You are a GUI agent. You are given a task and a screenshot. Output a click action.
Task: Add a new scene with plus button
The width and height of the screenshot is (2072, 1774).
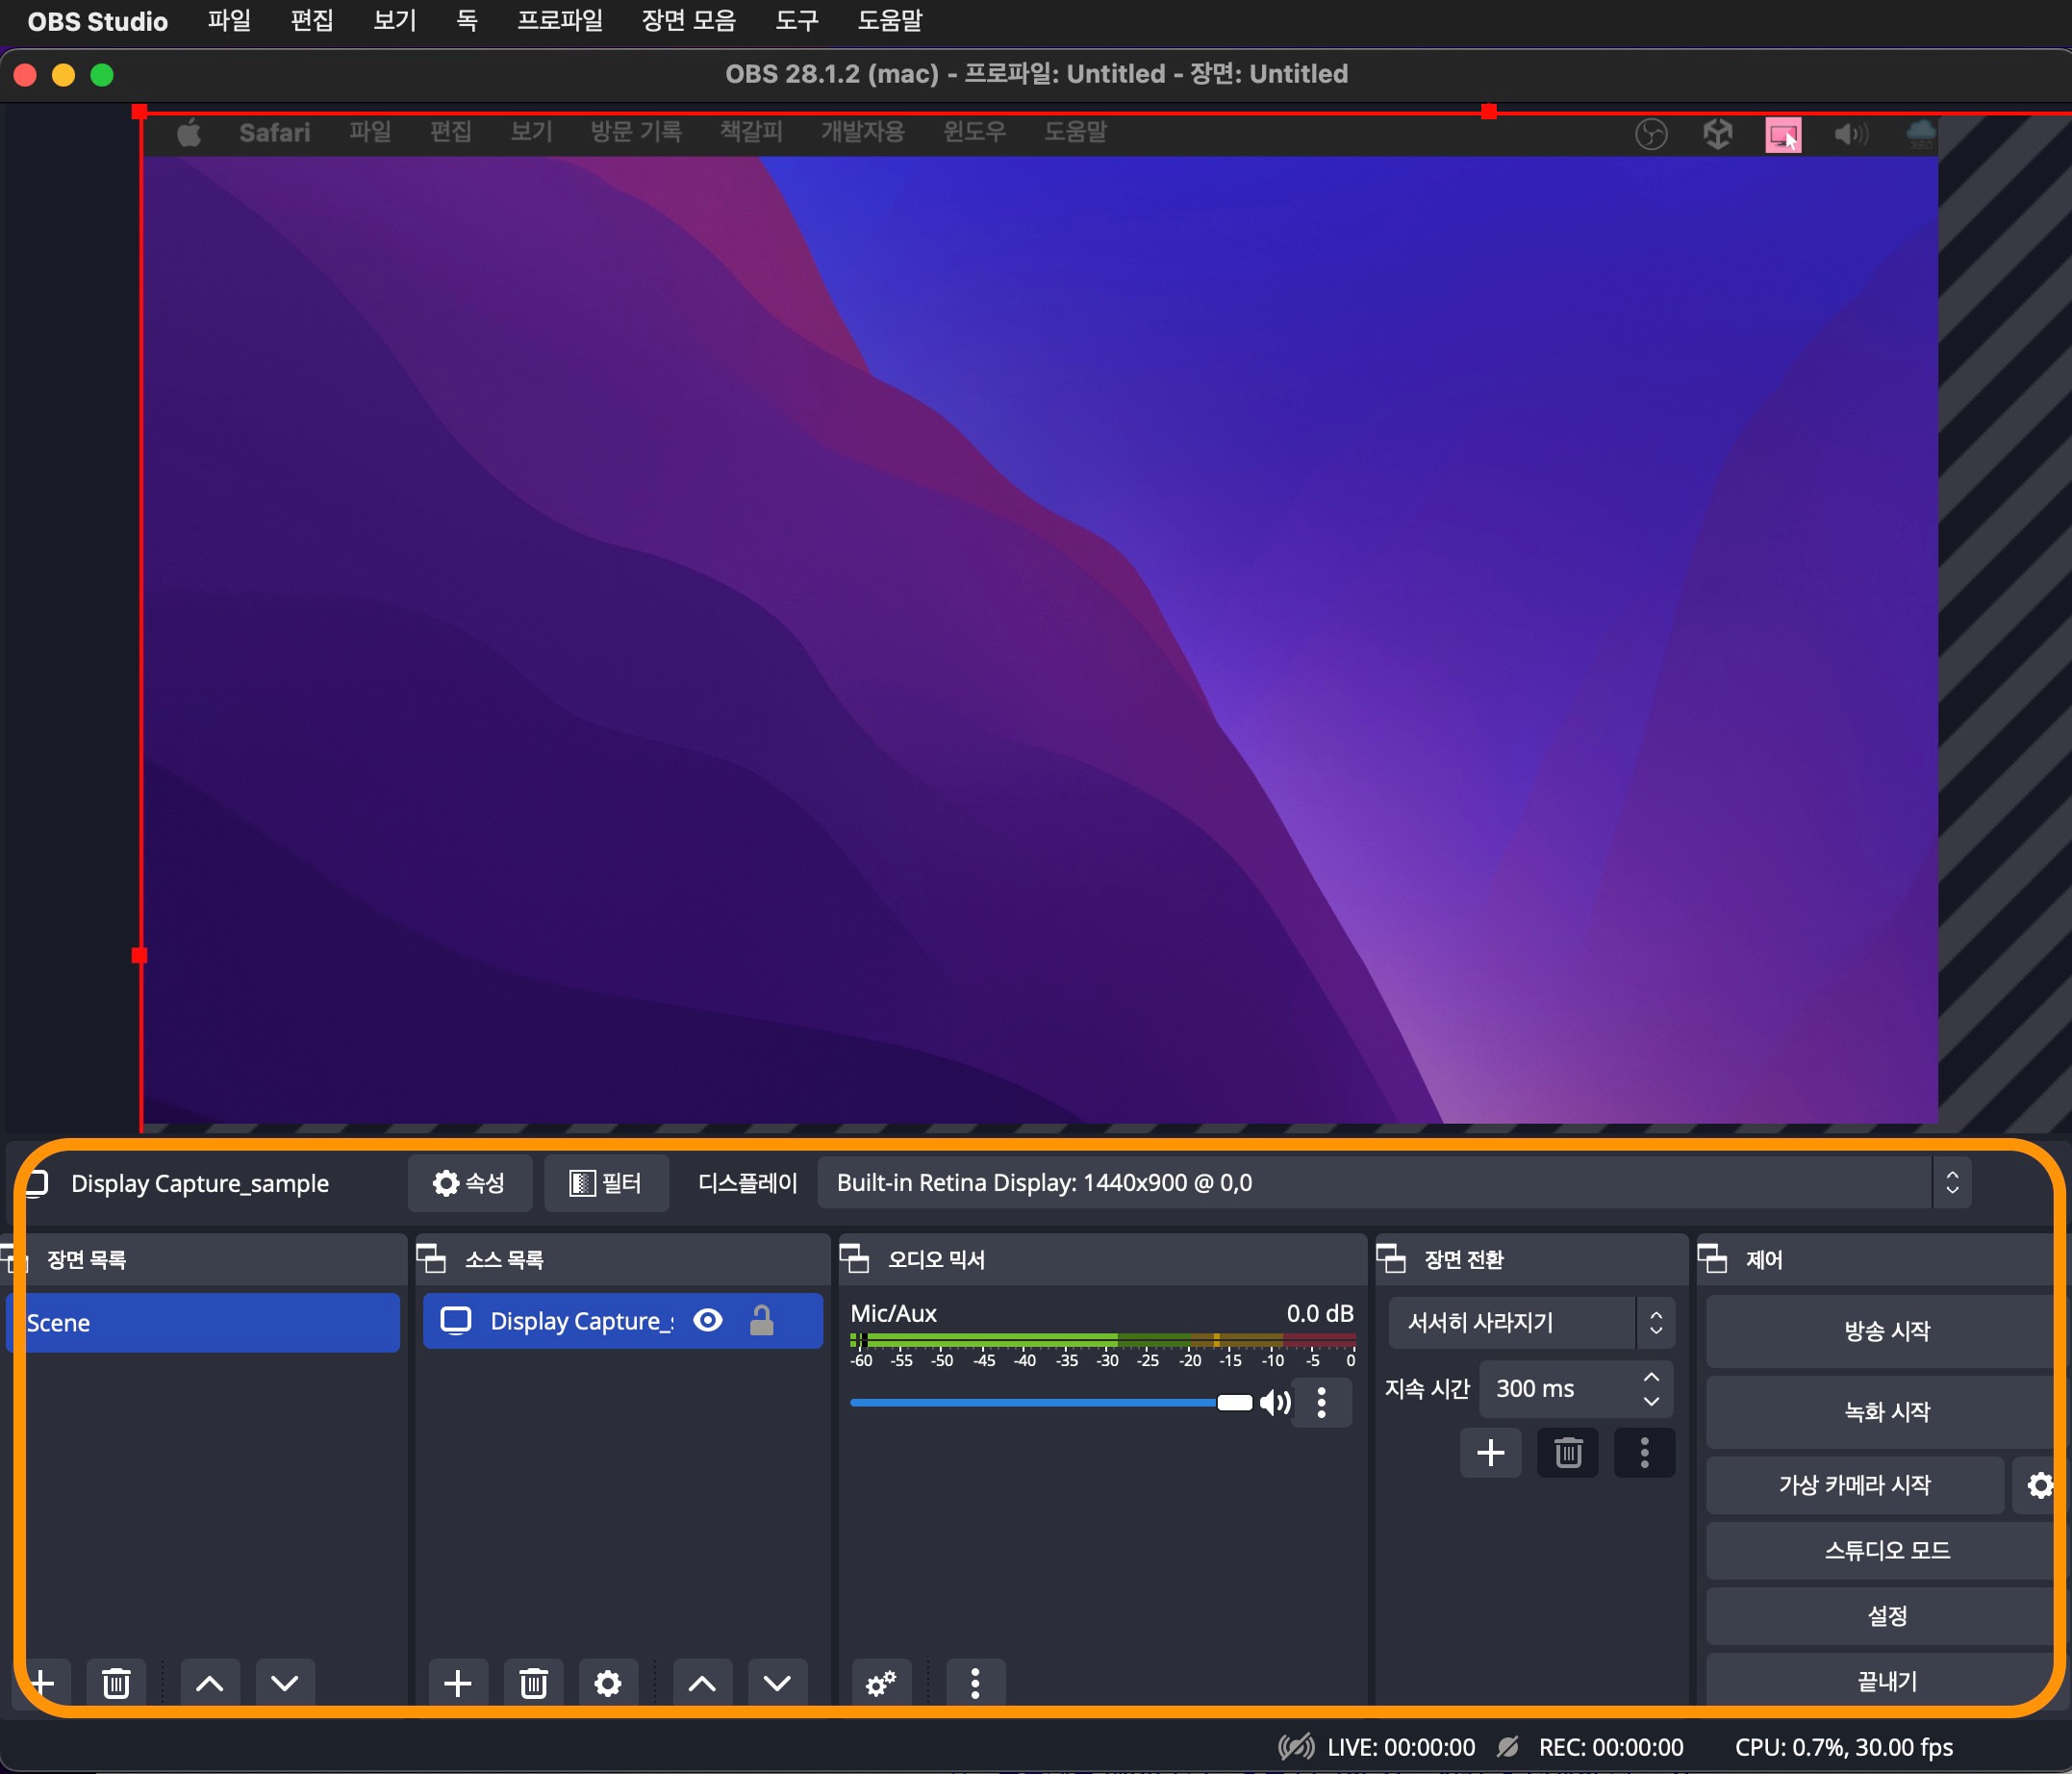pos(42,1683)
